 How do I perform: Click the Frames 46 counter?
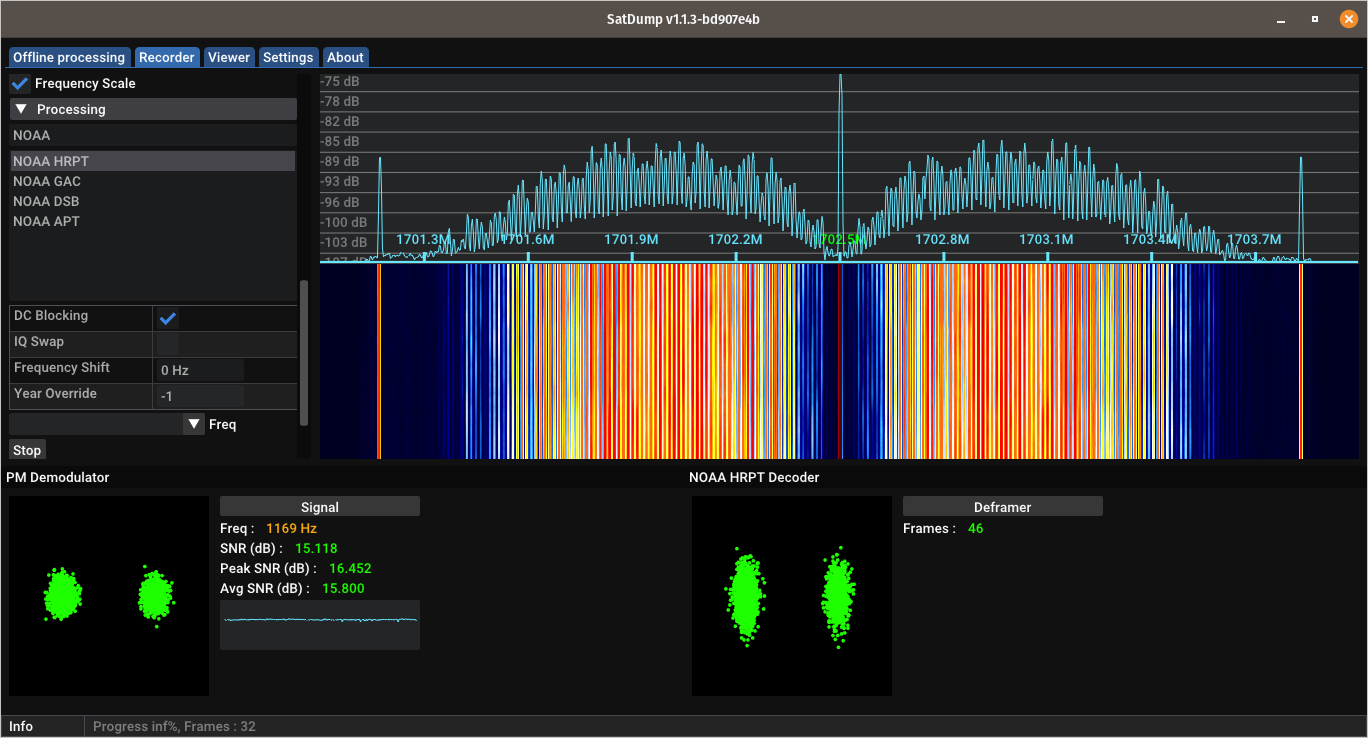[975, 528]
